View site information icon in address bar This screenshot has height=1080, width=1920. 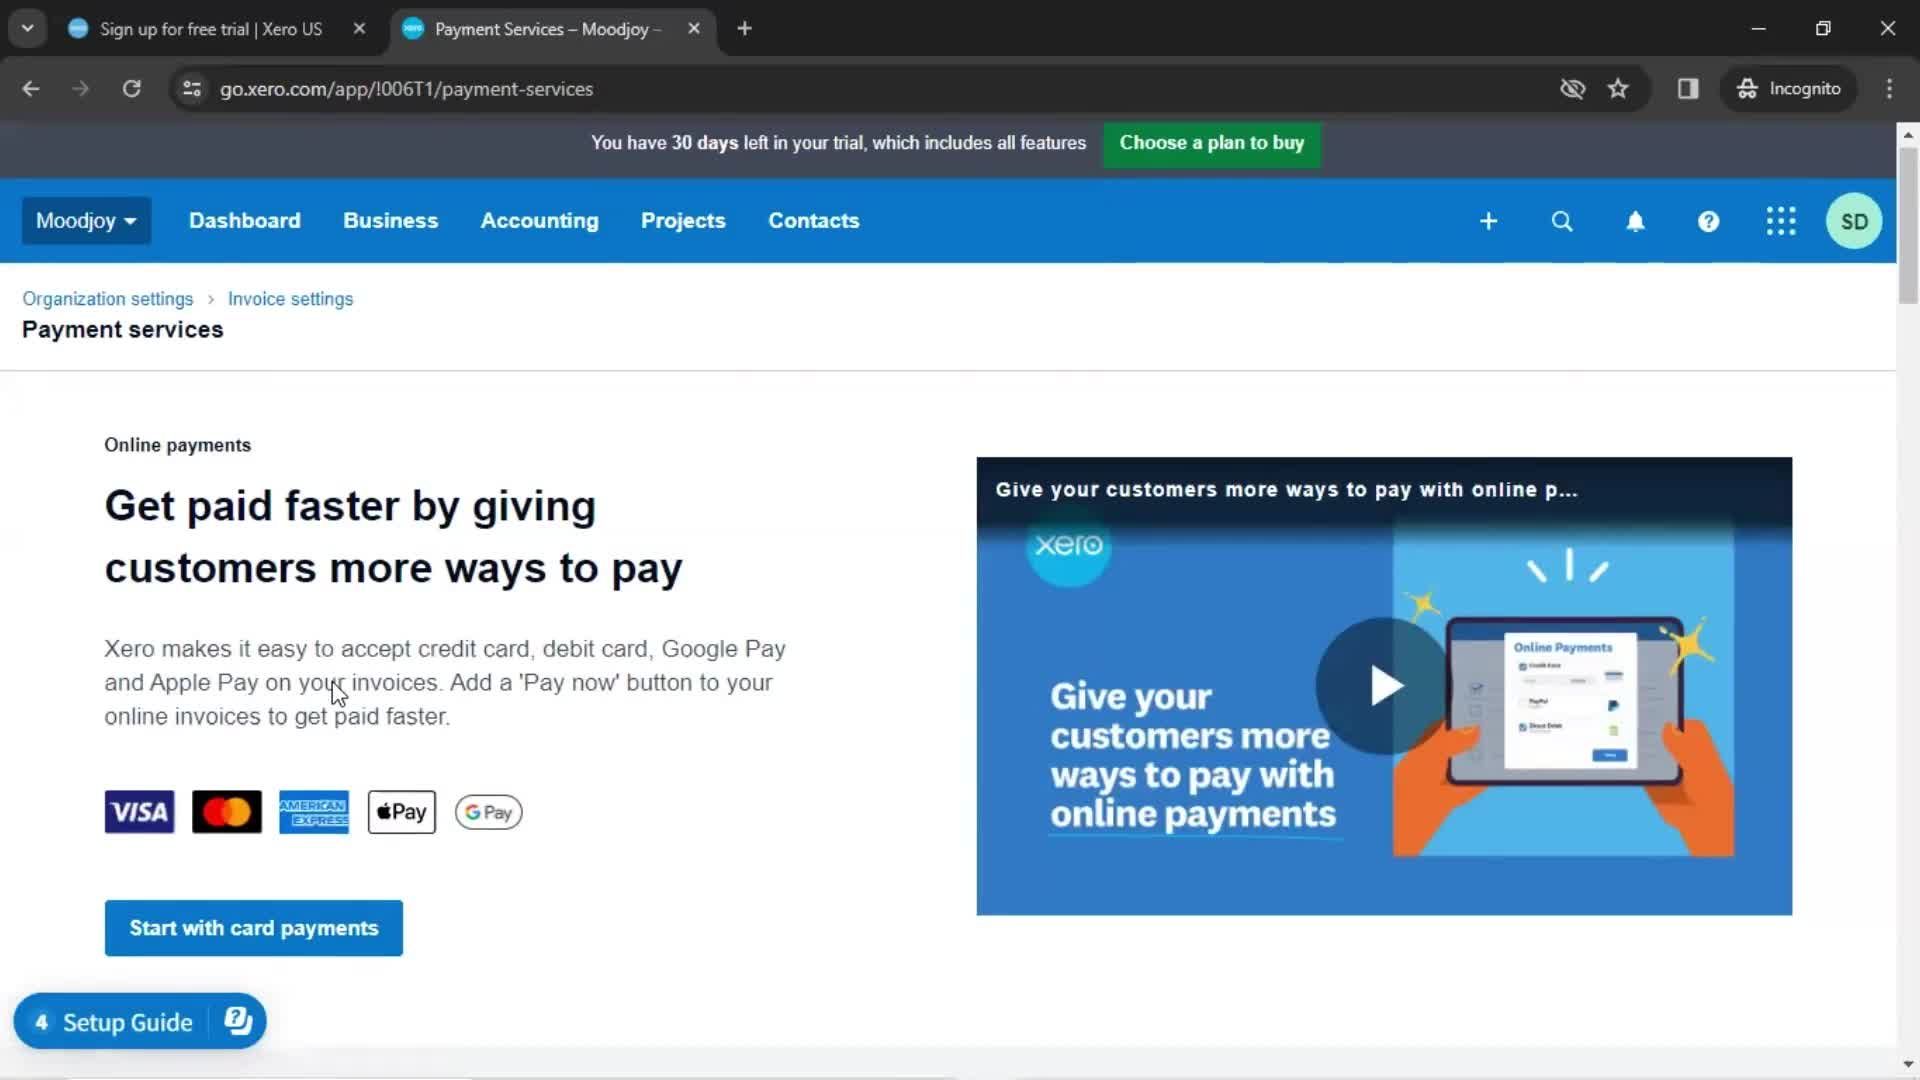[x=192, y=89]
